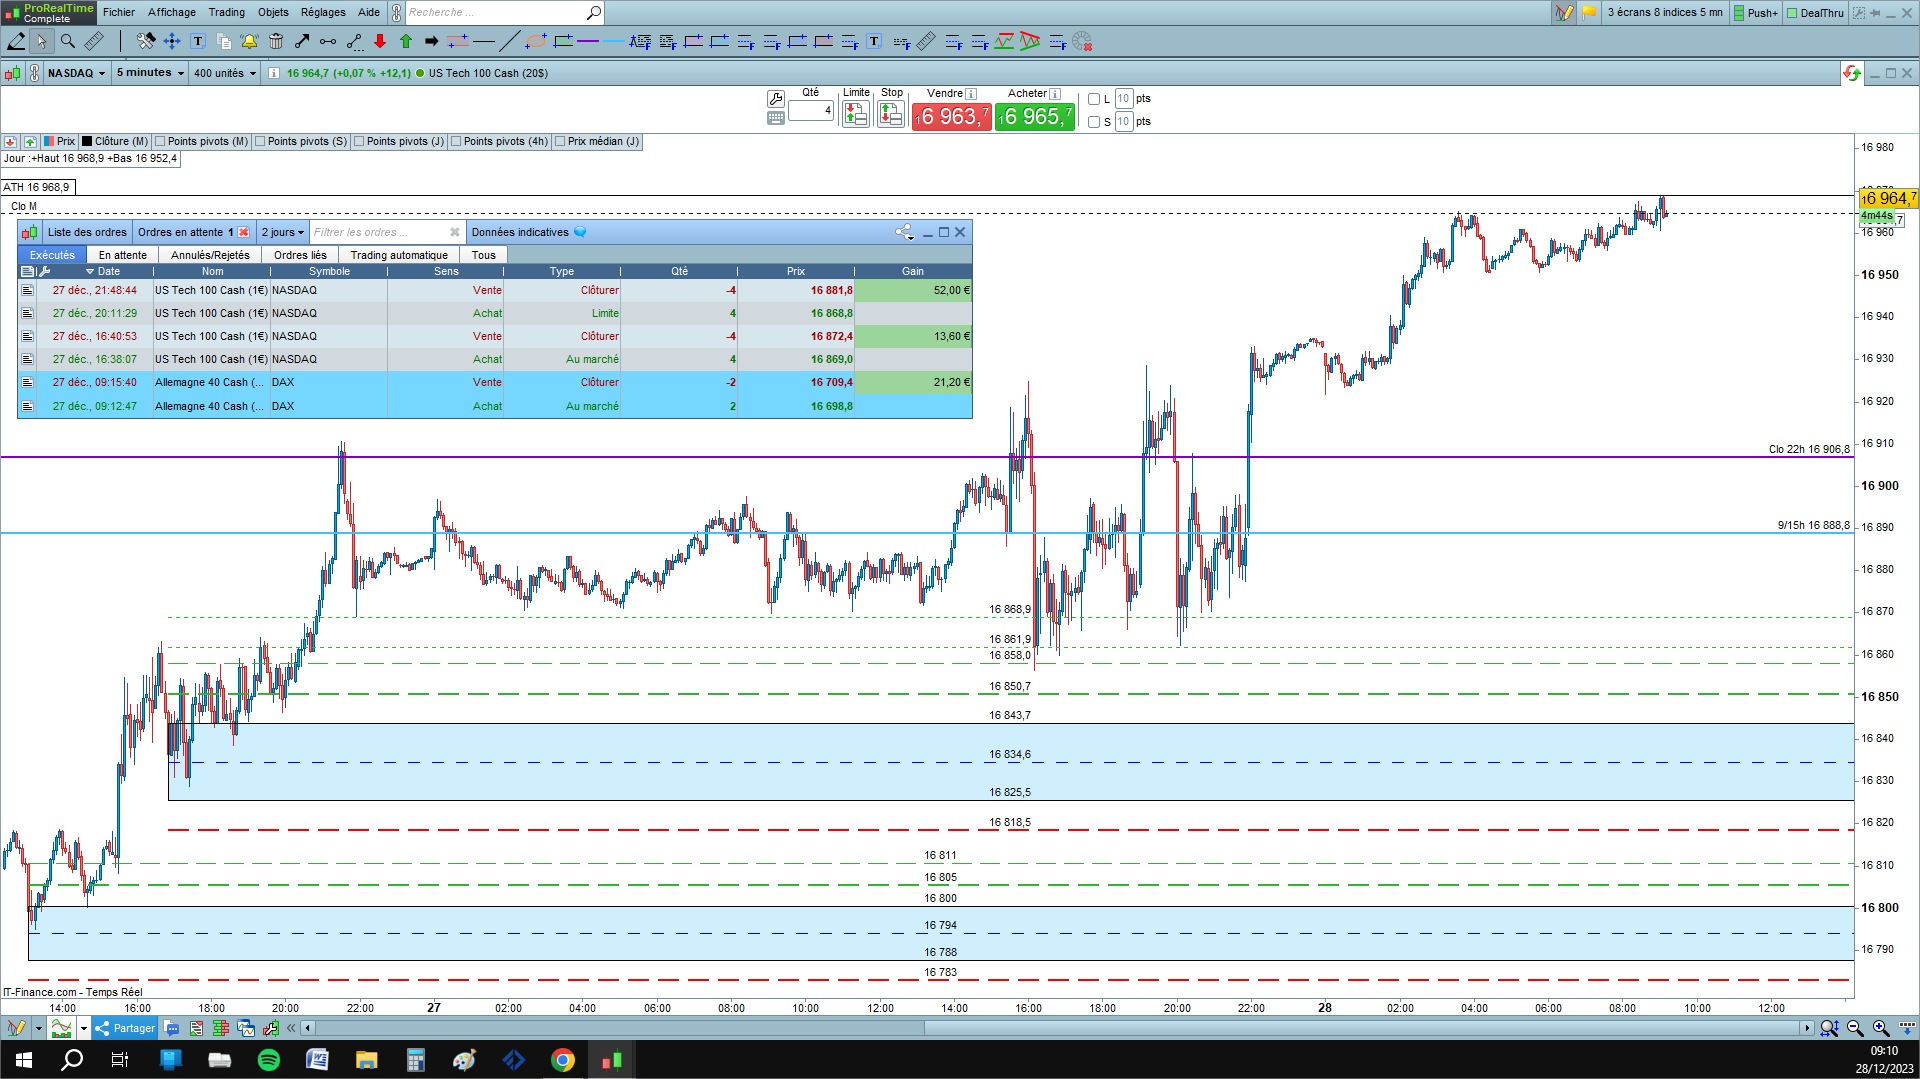Enable the Prix médian (J) checkbox

560,142
